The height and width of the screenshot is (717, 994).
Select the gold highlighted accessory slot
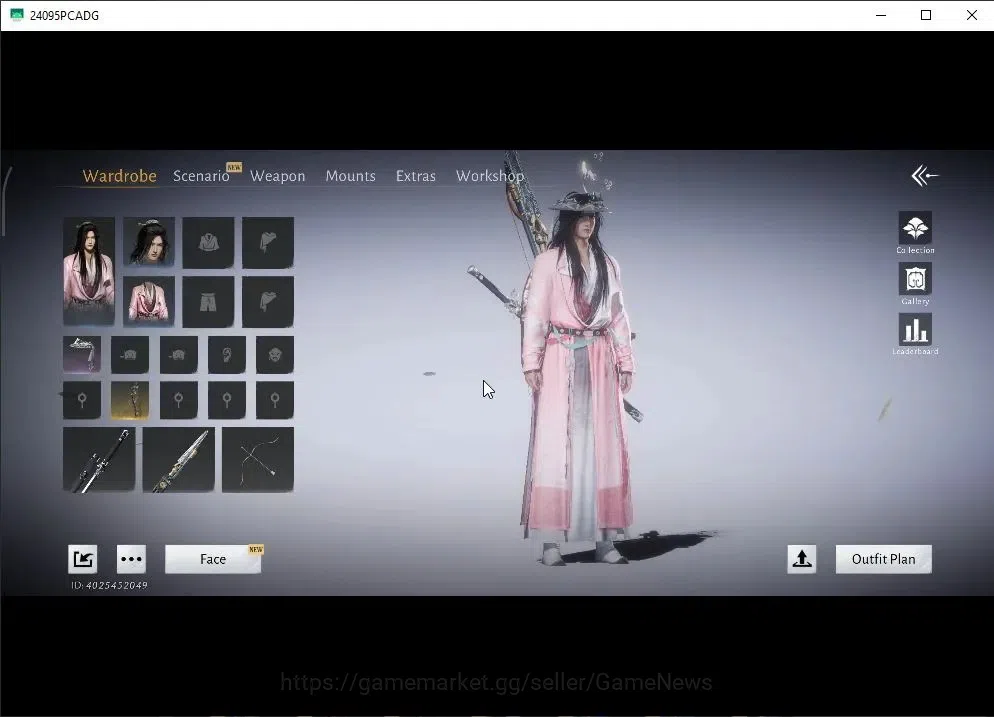[130, 400]
